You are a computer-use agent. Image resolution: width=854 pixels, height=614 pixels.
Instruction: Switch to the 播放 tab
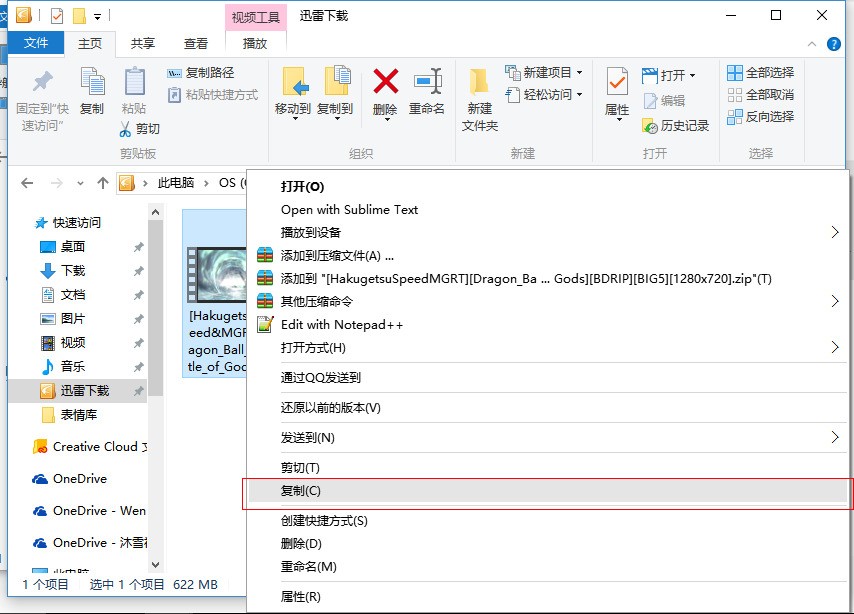[255, 44]
